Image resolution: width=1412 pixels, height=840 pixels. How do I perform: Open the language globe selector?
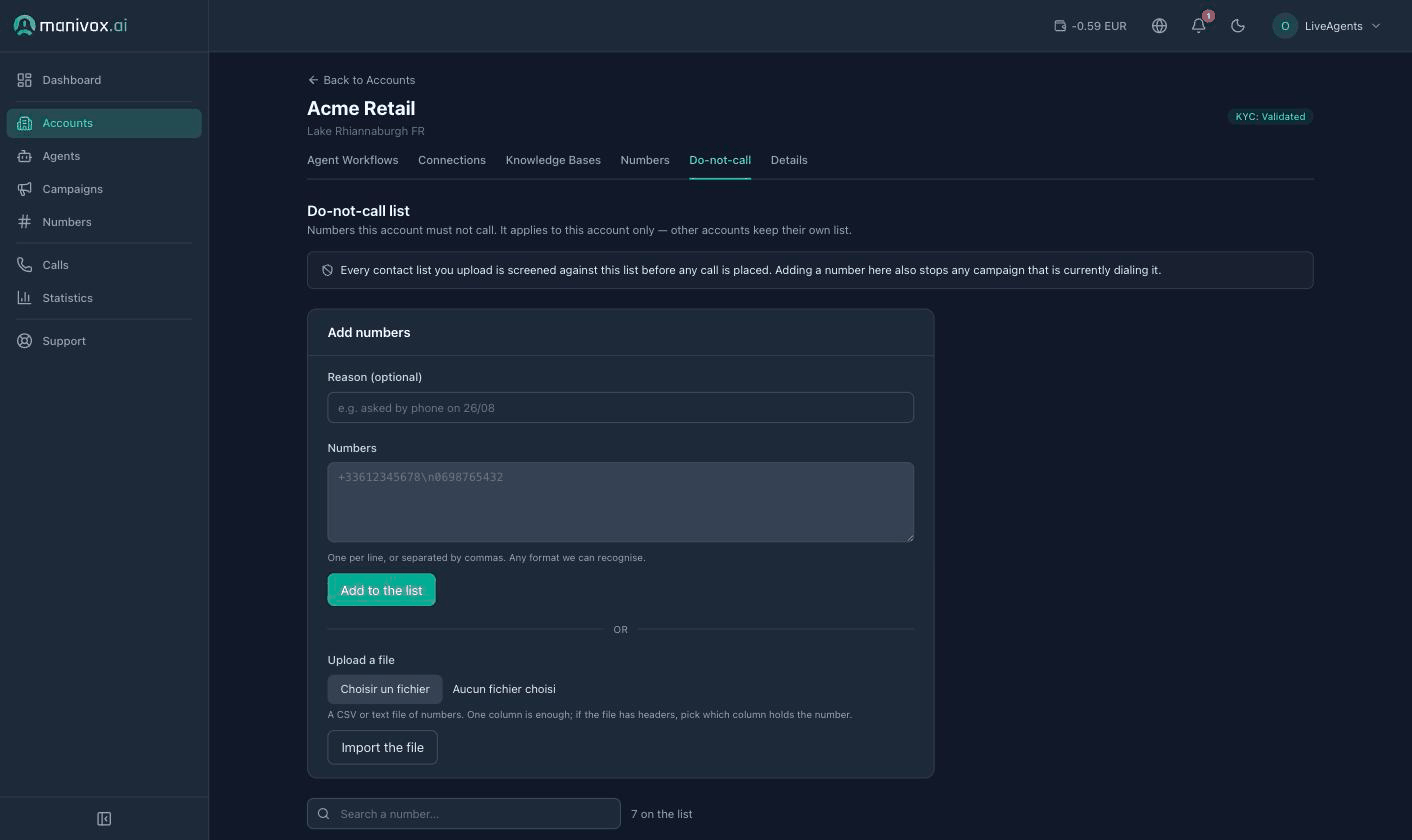[x=1159, y=26]
